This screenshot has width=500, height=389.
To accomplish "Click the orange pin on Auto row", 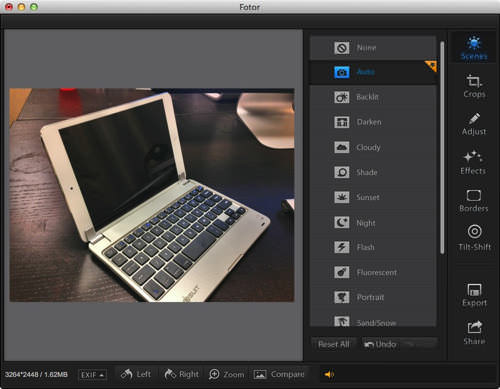I will click(x=431, y=66).
